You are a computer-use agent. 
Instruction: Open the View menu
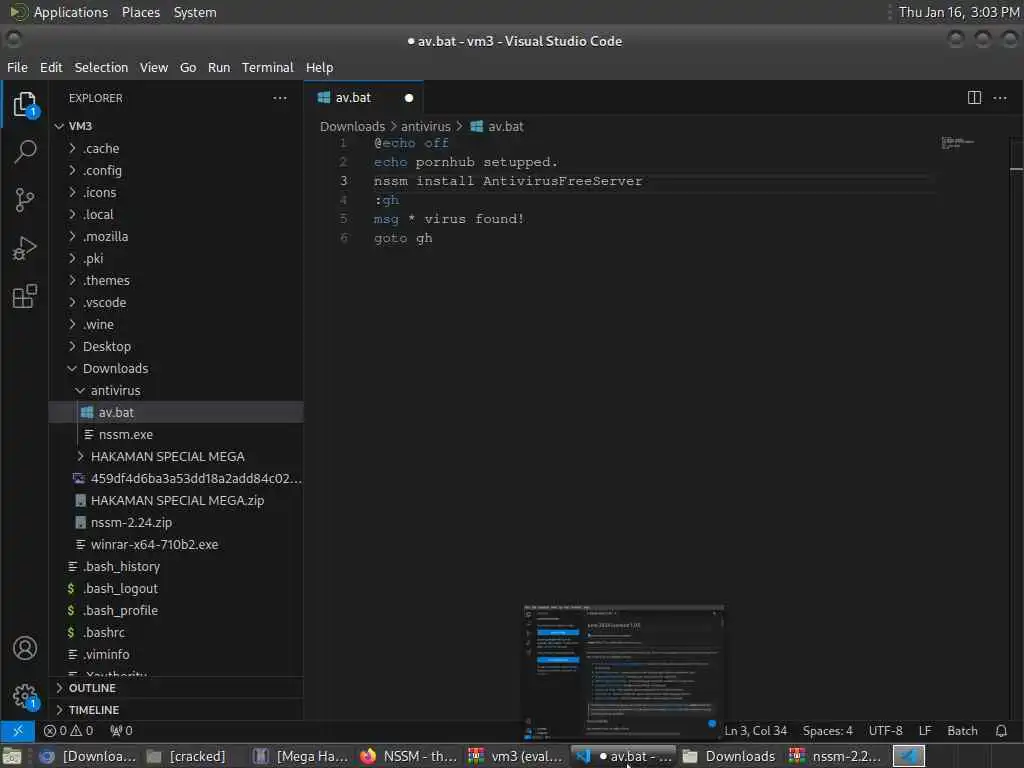point(153,67)
